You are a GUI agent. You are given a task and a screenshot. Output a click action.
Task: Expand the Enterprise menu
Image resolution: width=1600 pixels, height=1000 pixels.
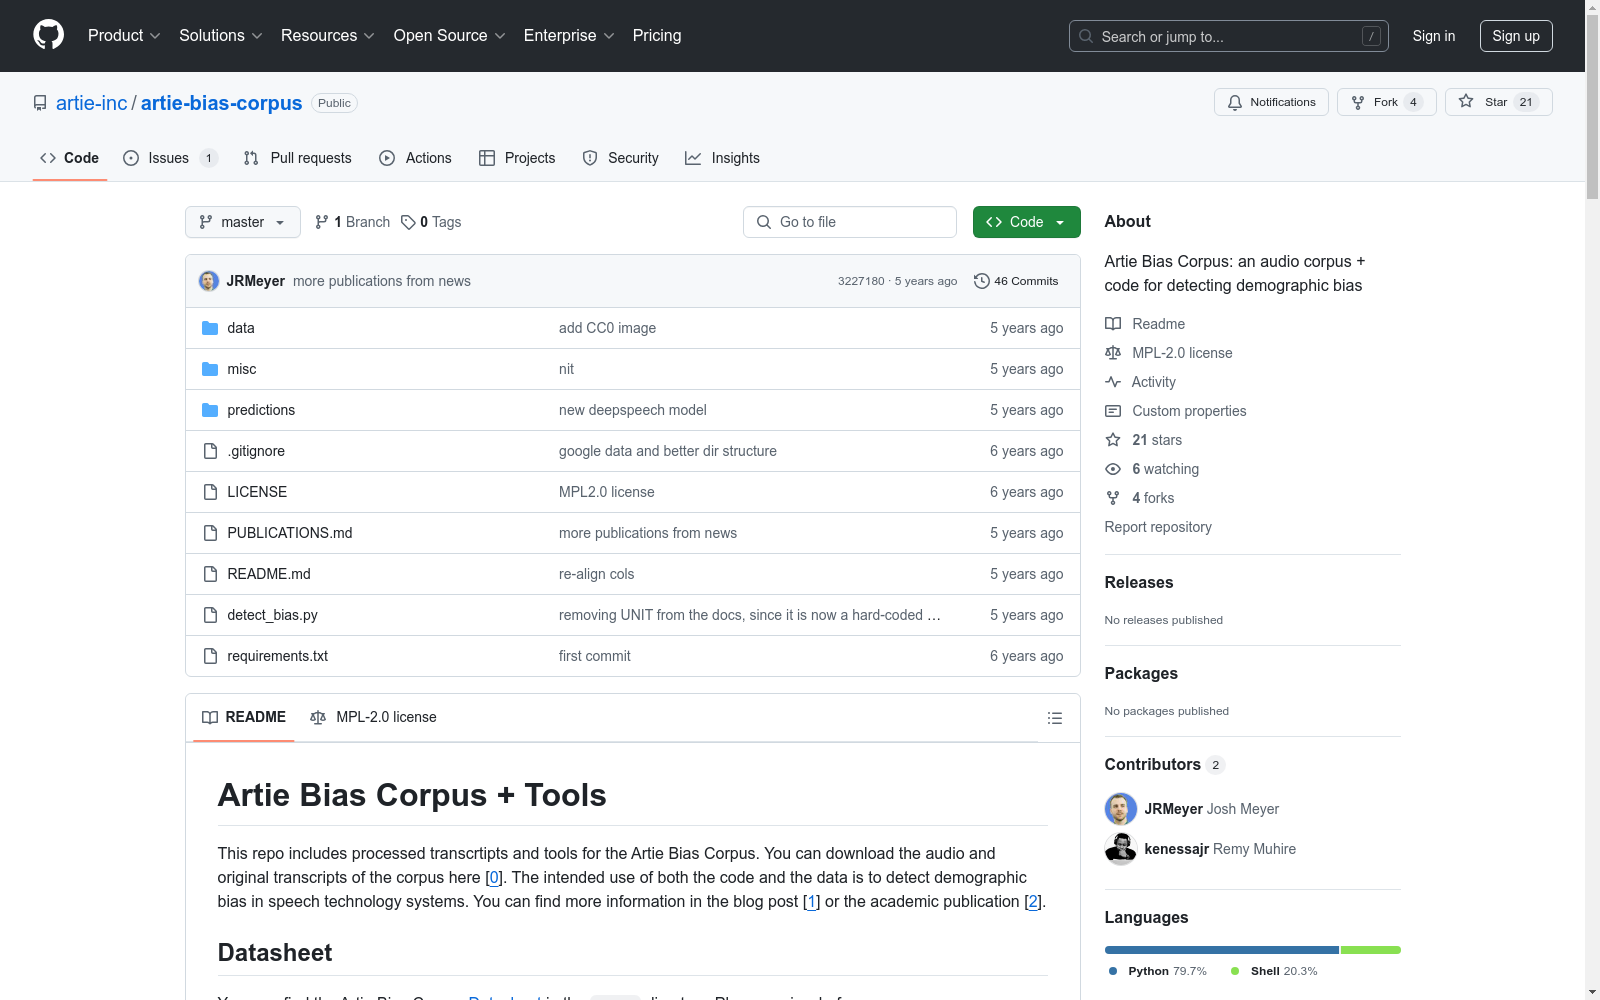pos(569,36)
